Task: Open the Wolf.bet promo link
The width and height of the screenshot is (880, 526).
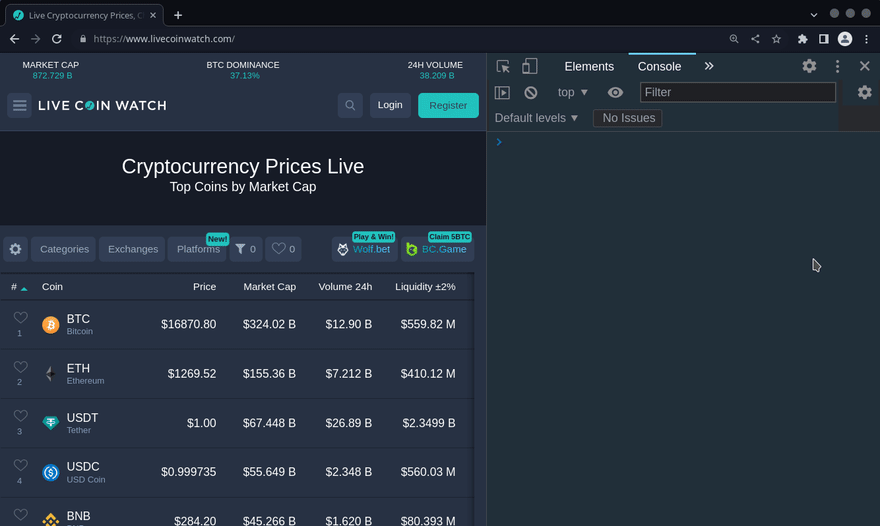Action: click(x=365, y=249)
